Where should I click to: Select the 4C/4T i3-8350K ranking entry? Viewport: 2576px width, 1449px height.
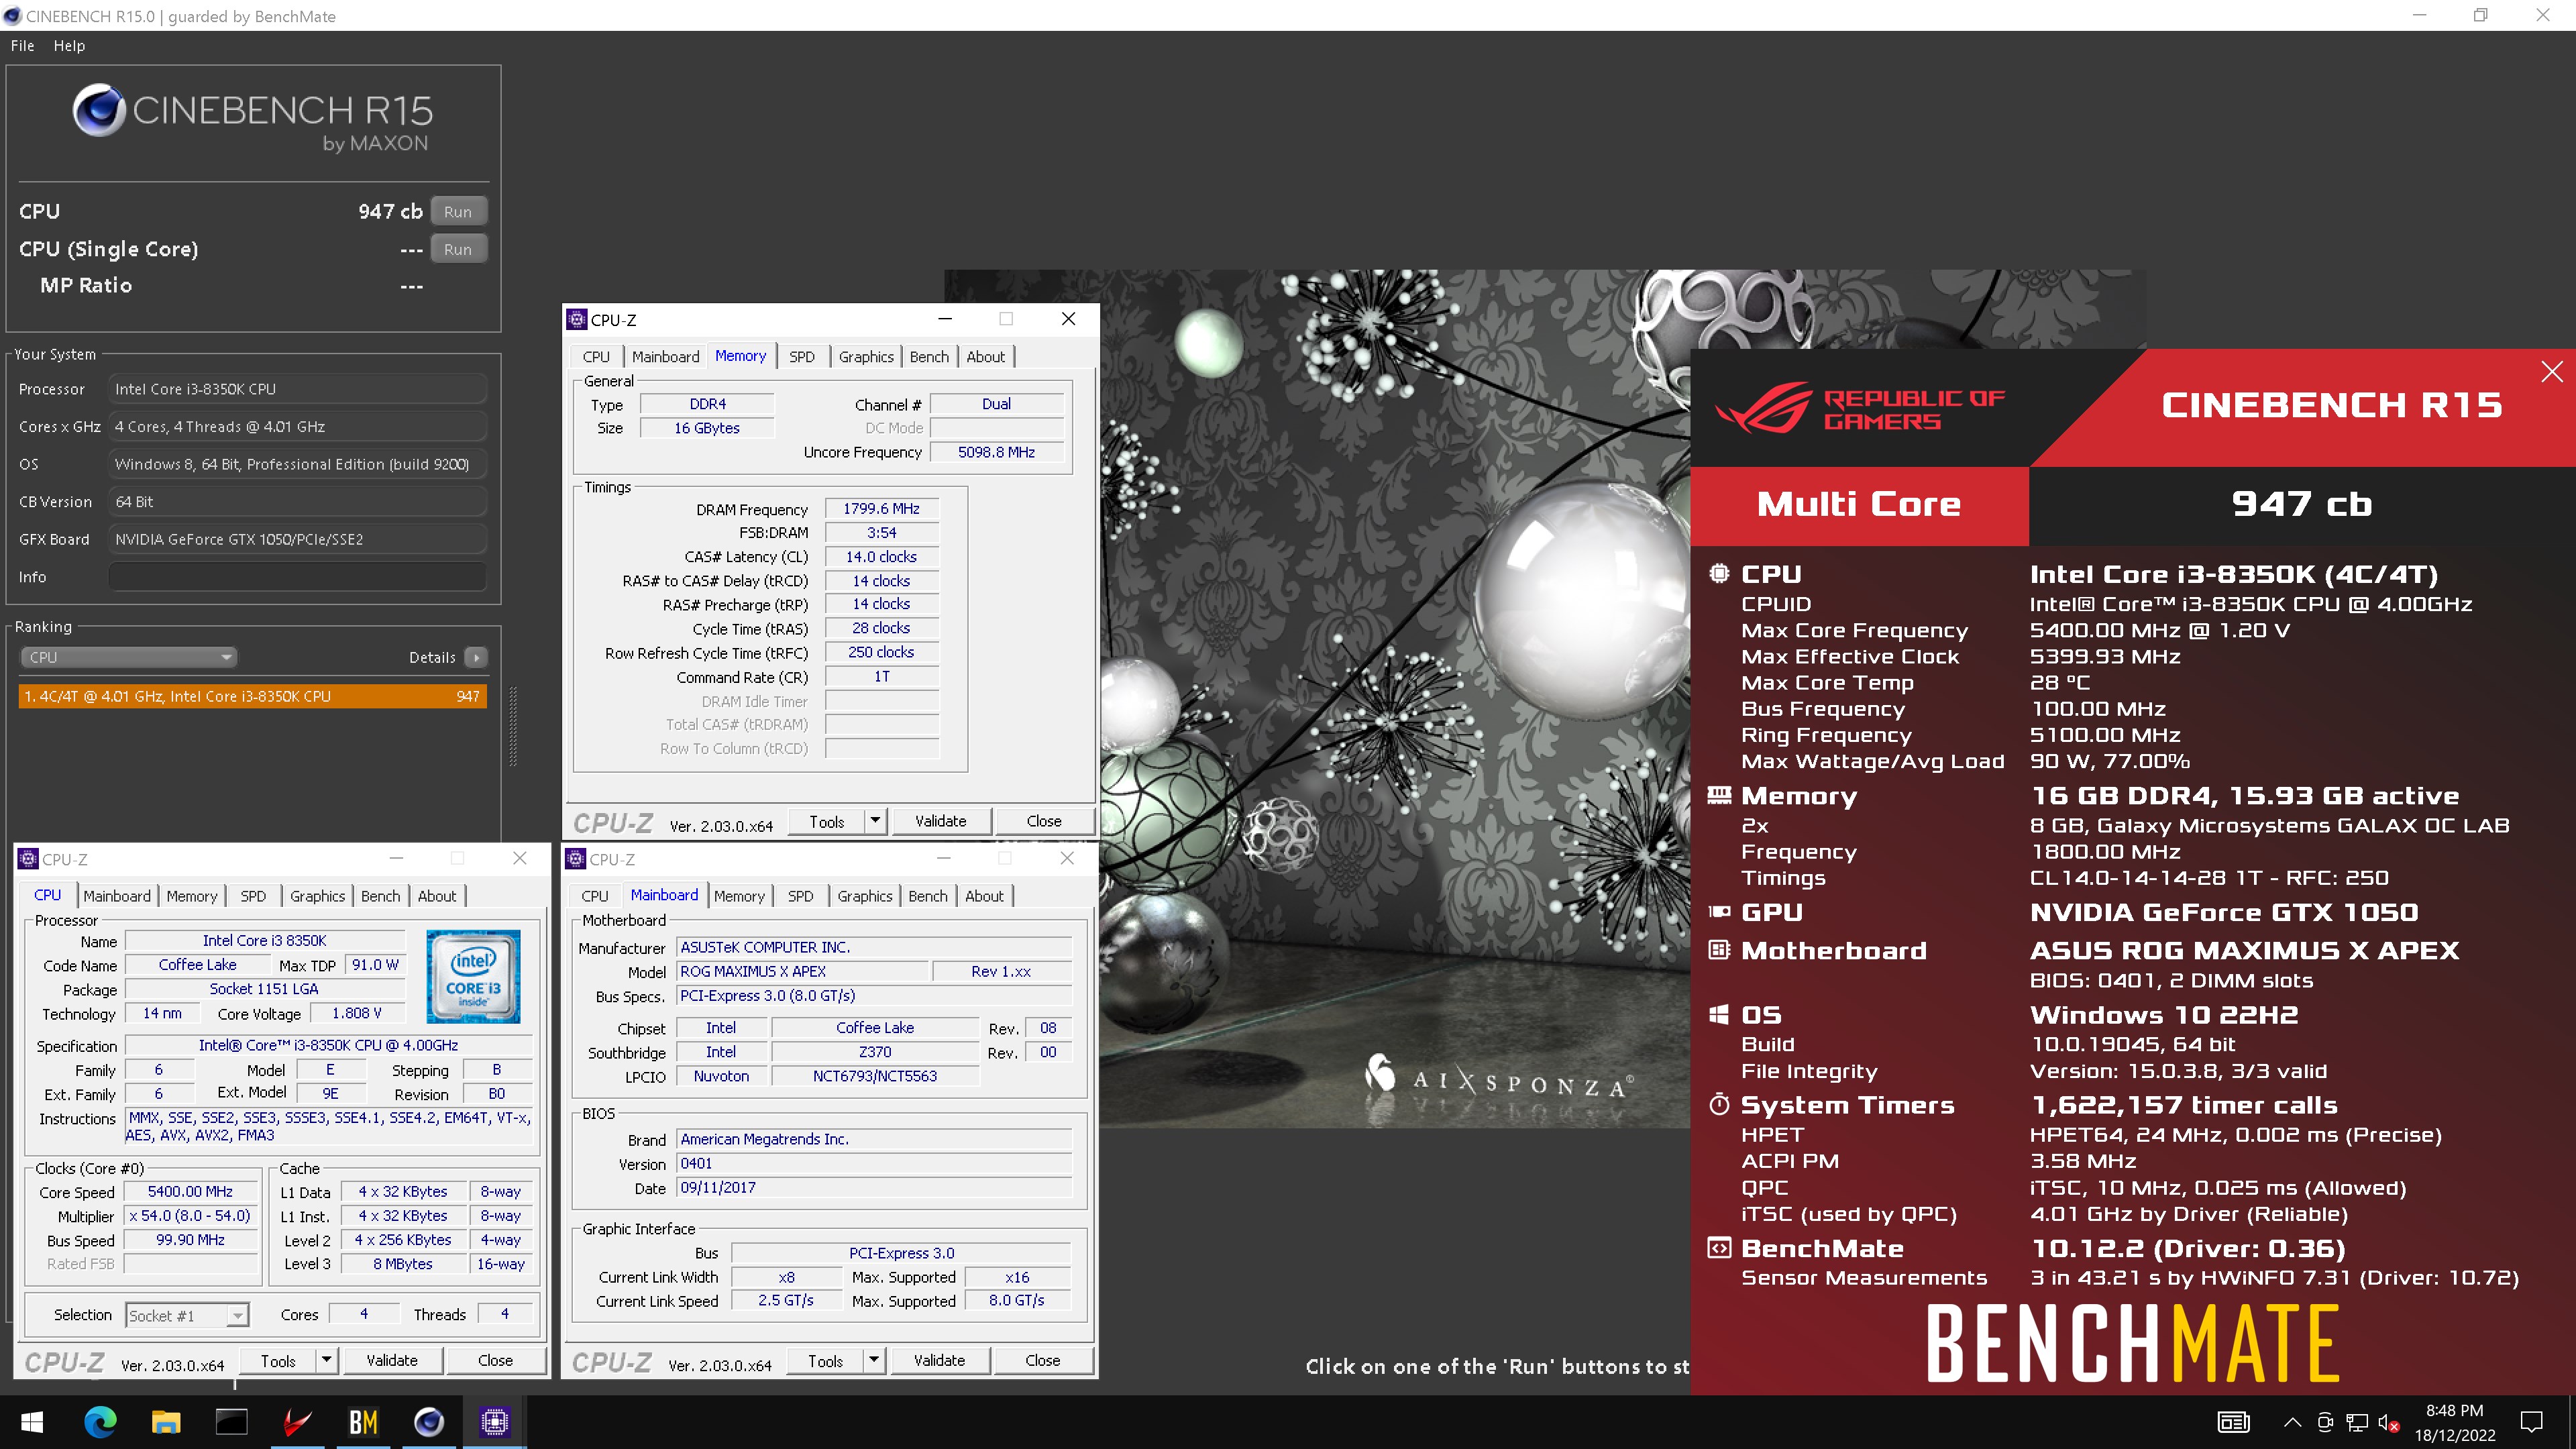(253, 696)
